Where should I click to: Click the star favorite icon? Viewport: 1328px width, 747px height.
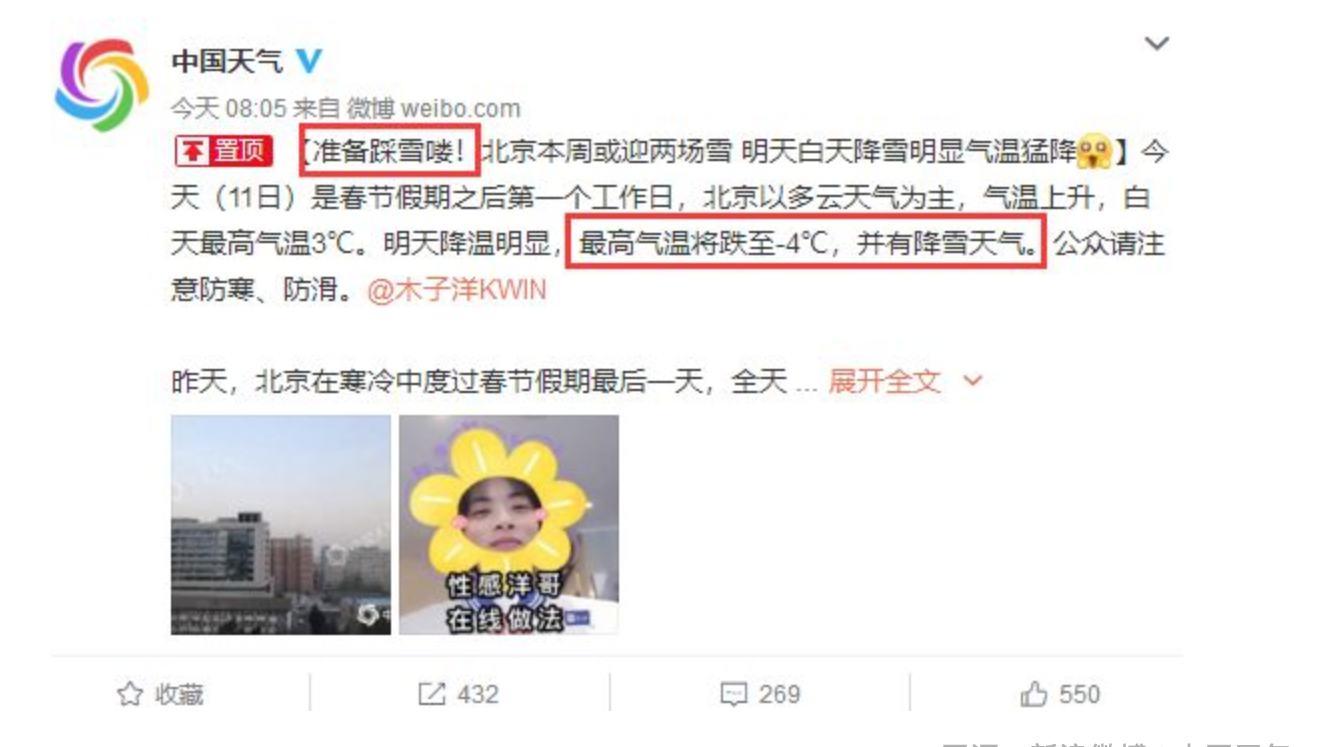(130, 694)
